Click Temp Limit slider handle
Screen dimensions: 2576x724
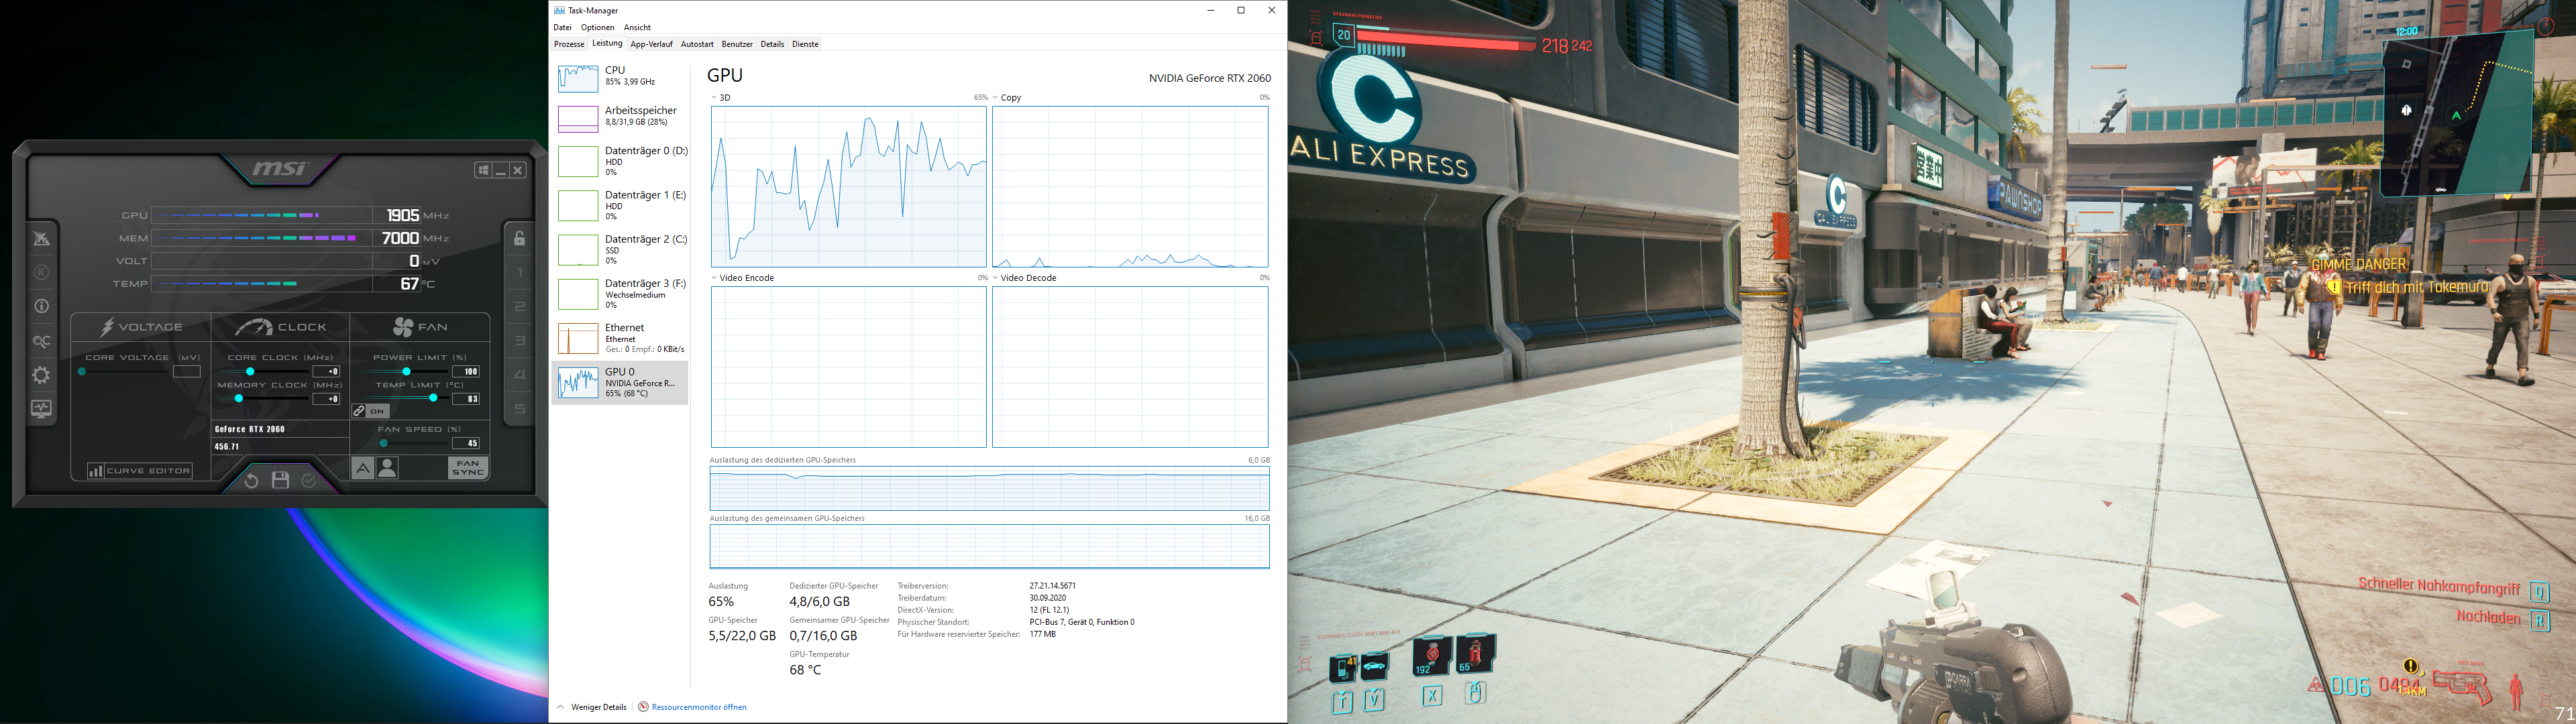pos(433,398)
